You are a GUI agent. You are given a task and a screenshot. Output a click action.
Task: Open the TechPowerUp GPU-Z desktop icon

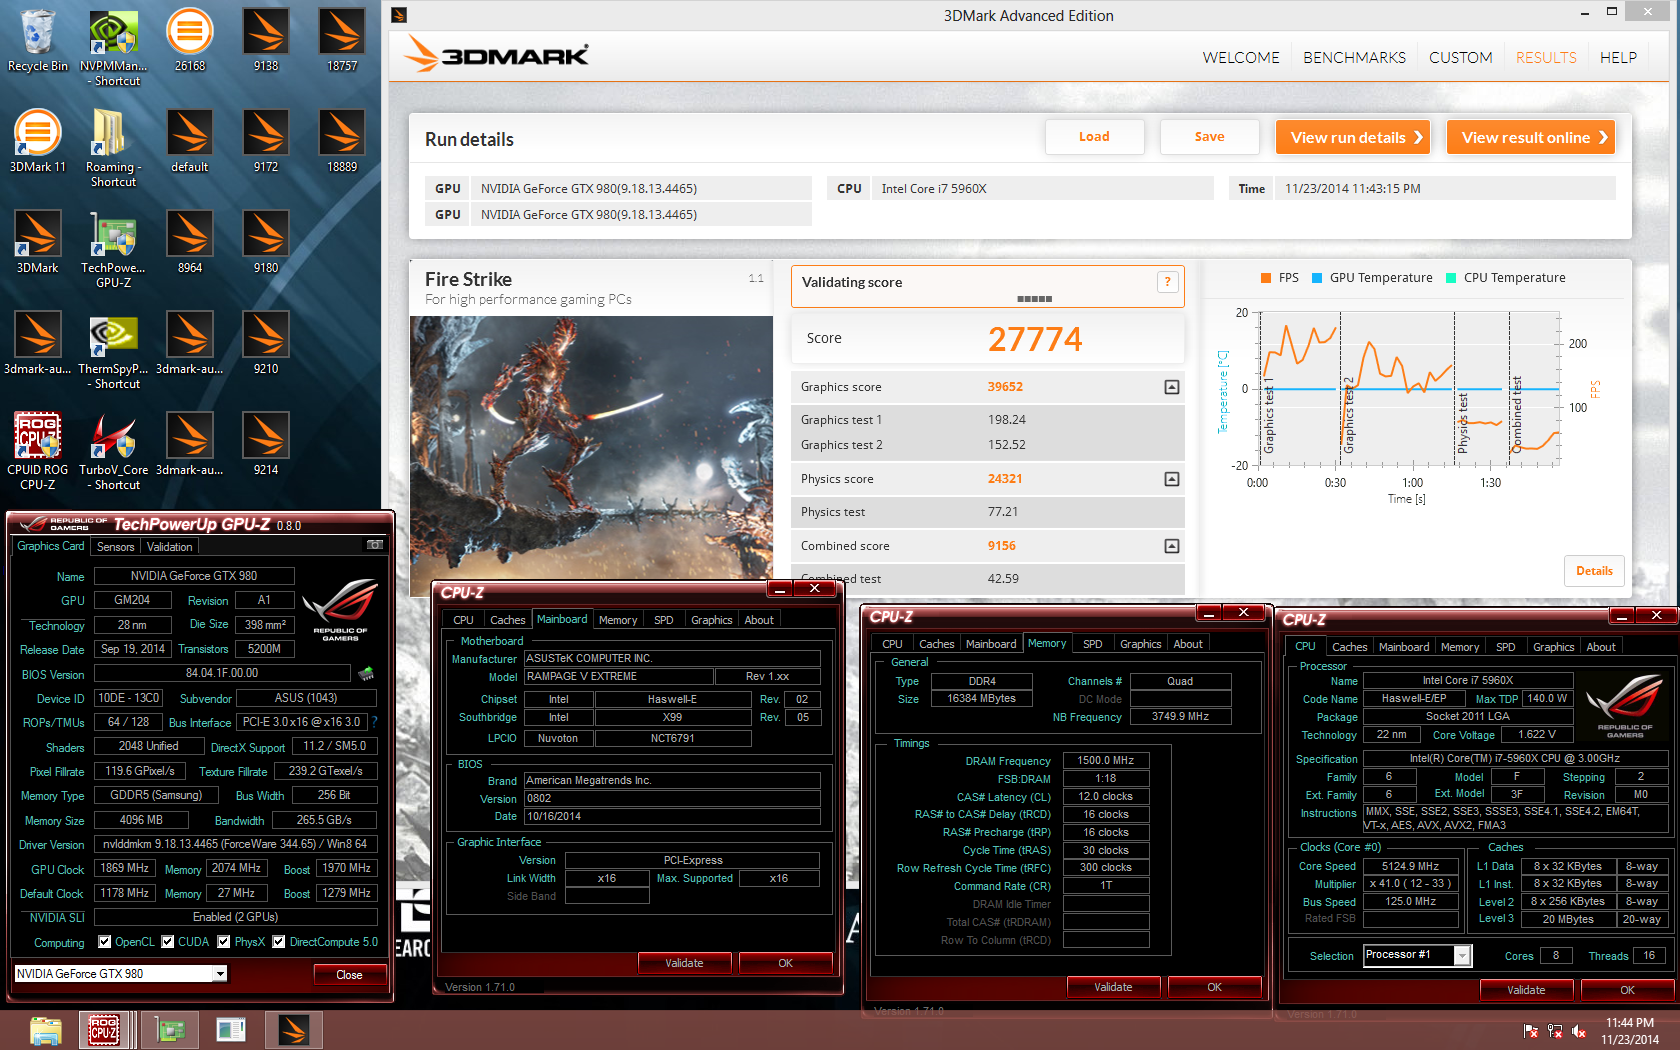point(114,249)
